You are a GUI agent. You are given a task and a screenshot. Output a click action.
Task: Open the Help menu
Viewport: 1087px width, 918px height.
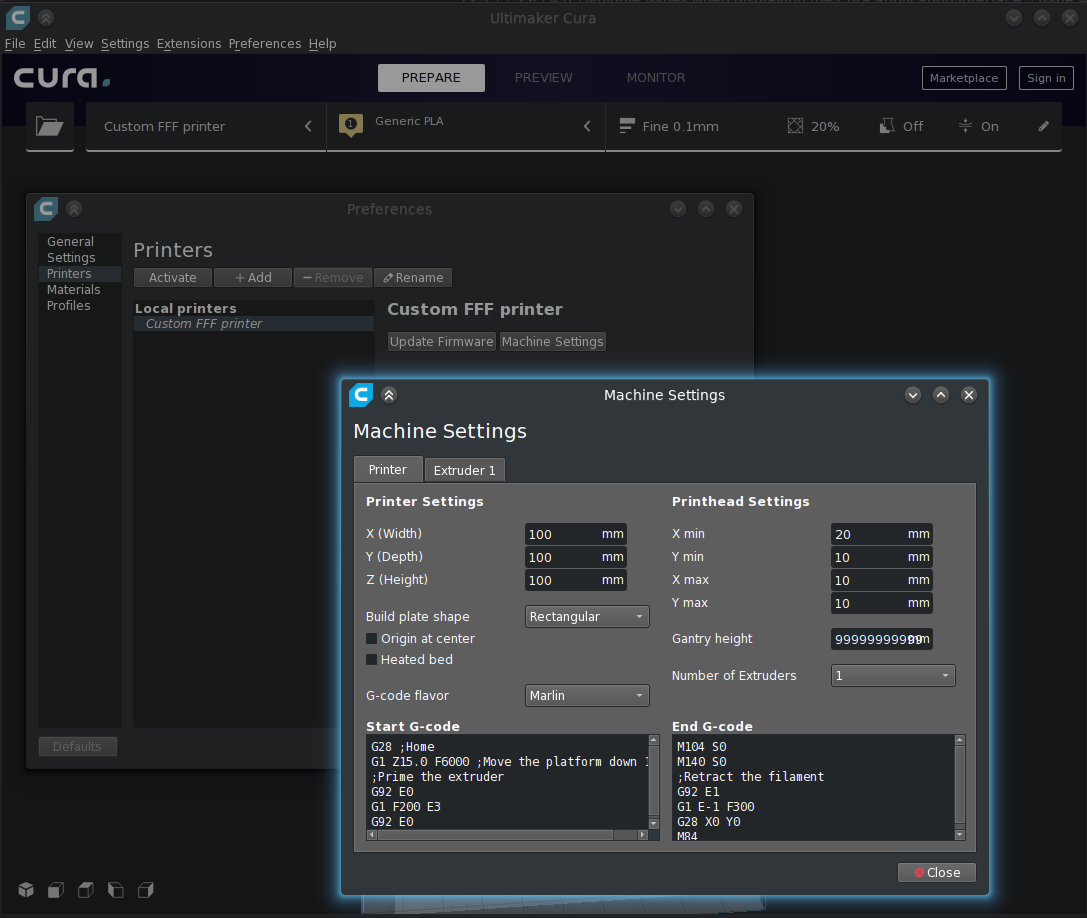[322, 44]
